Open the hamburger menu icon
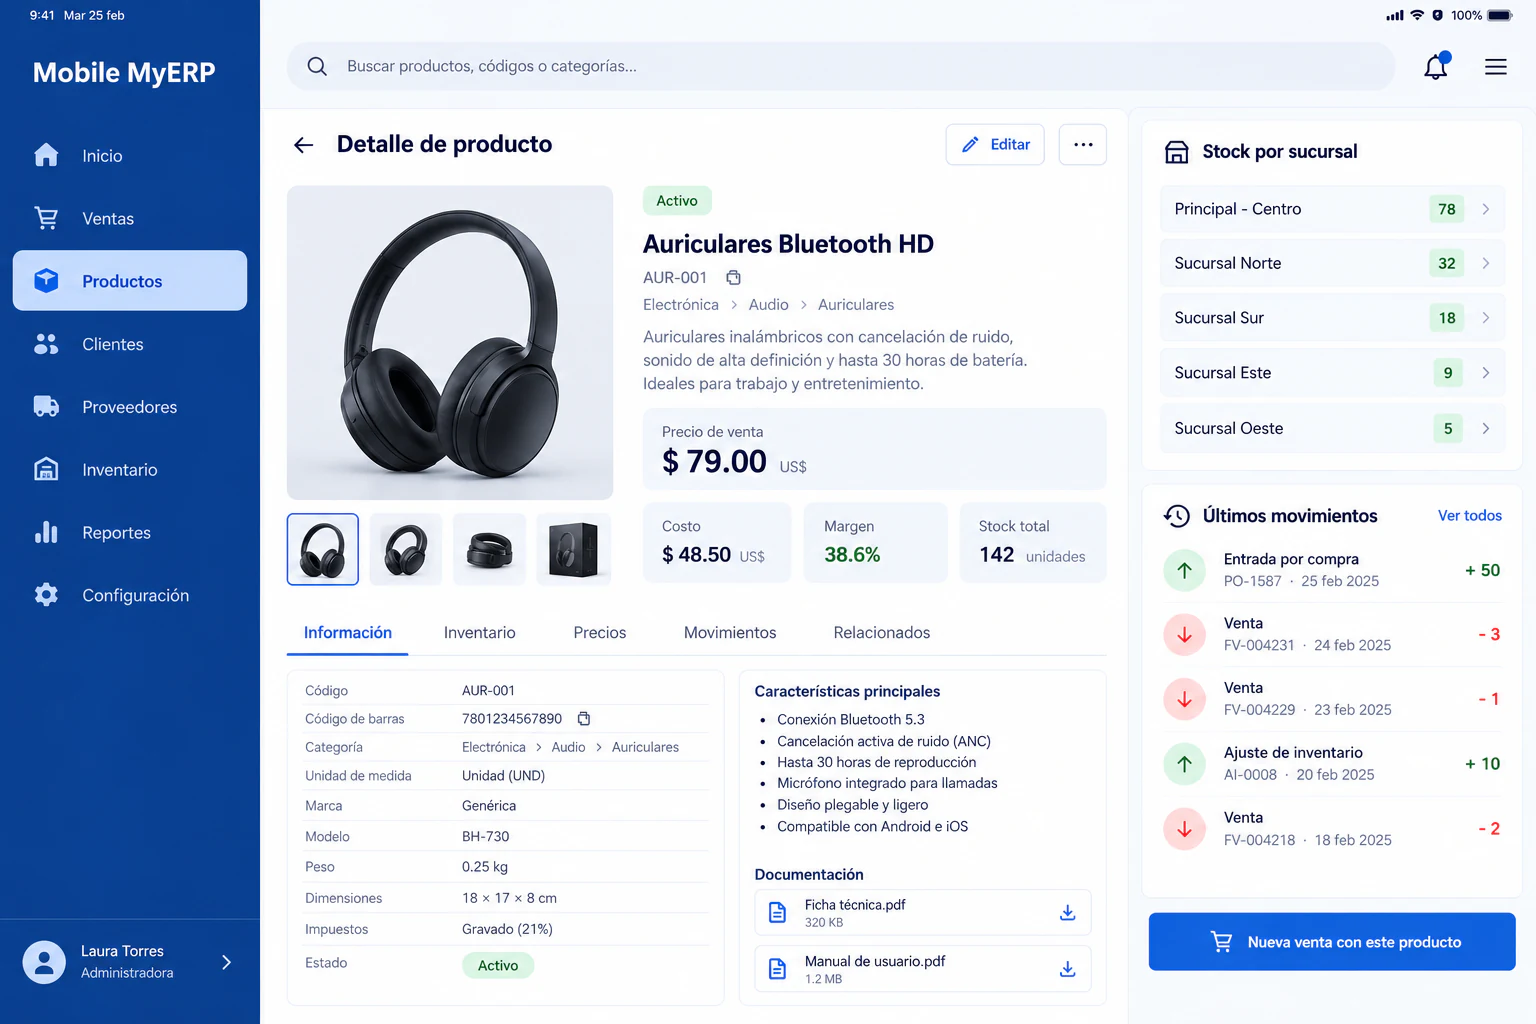This screenshot has width=1536, height=1024. click(x=1496, y=67)
